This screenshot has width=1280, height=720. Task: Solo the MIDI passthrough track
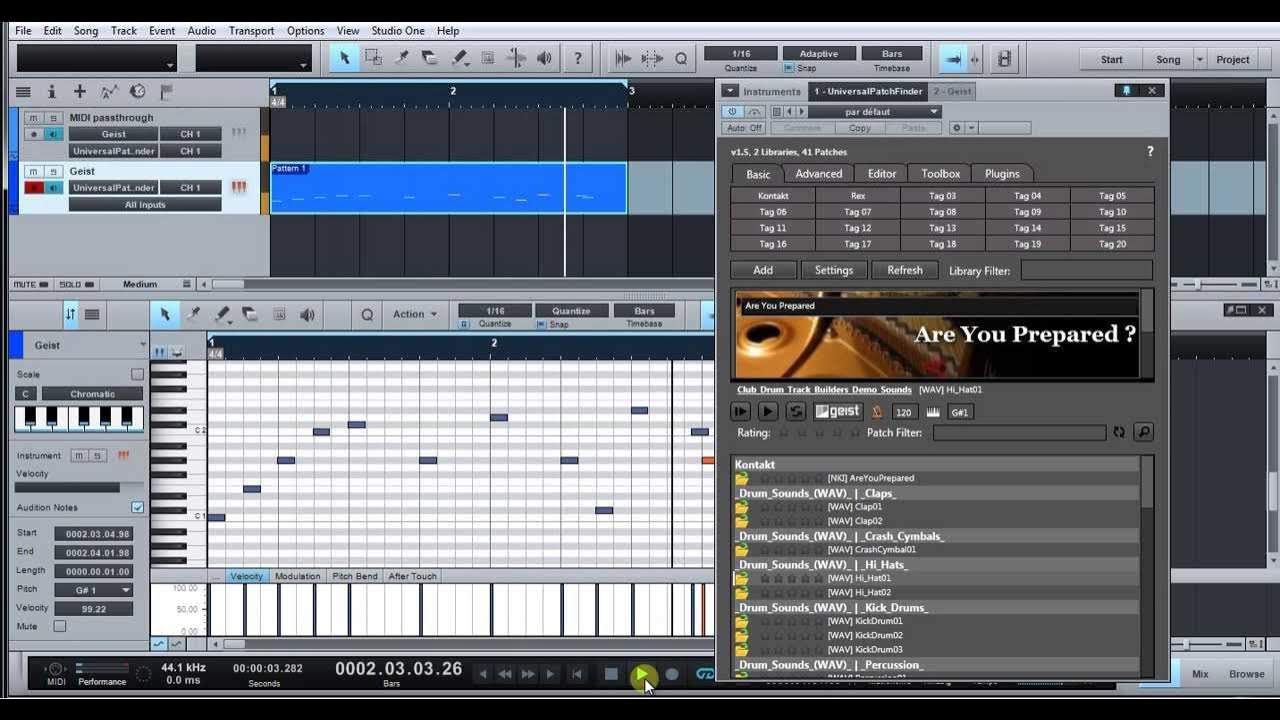[x=53, y=117]
